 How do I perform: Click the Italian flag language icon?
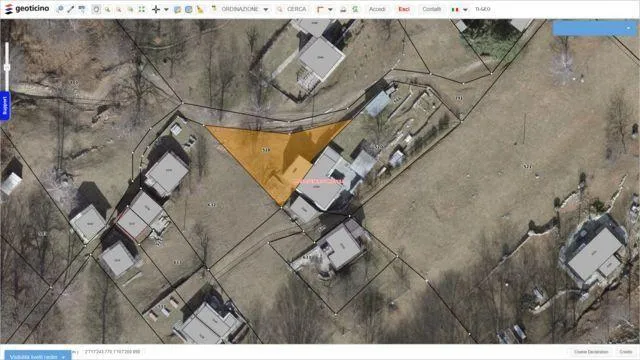point(455,9)
